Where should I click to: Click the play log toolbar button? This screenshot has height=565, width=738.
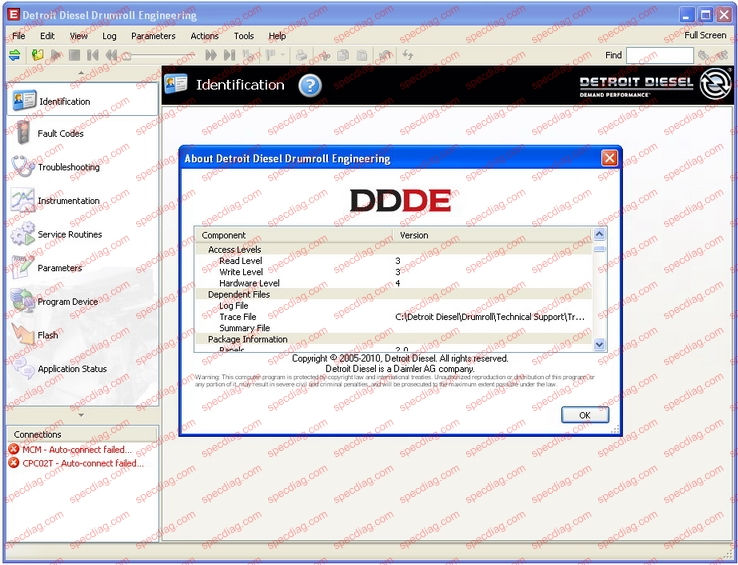click(x=56, y=55)
